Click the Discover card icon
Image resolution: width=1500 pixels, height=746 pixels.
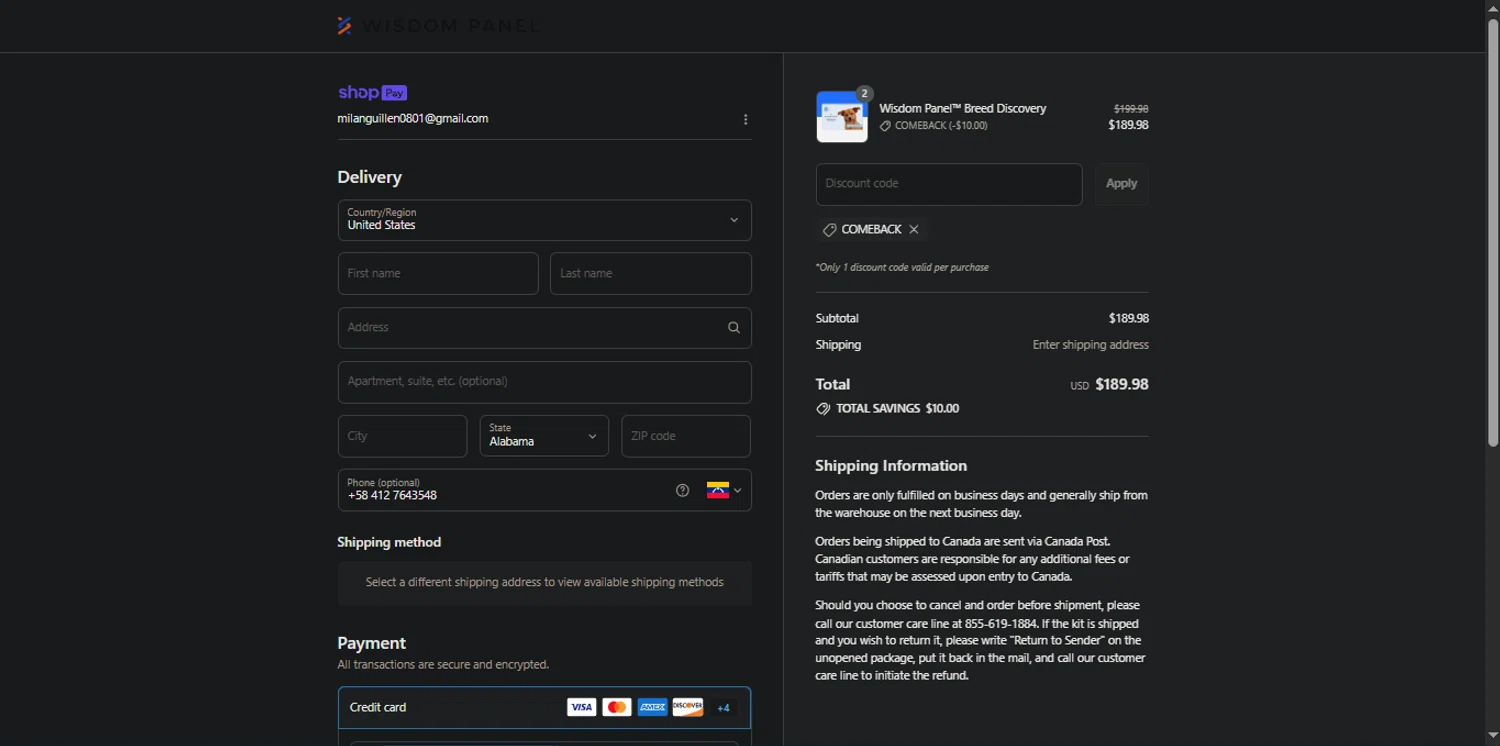[x=687, y=707]
